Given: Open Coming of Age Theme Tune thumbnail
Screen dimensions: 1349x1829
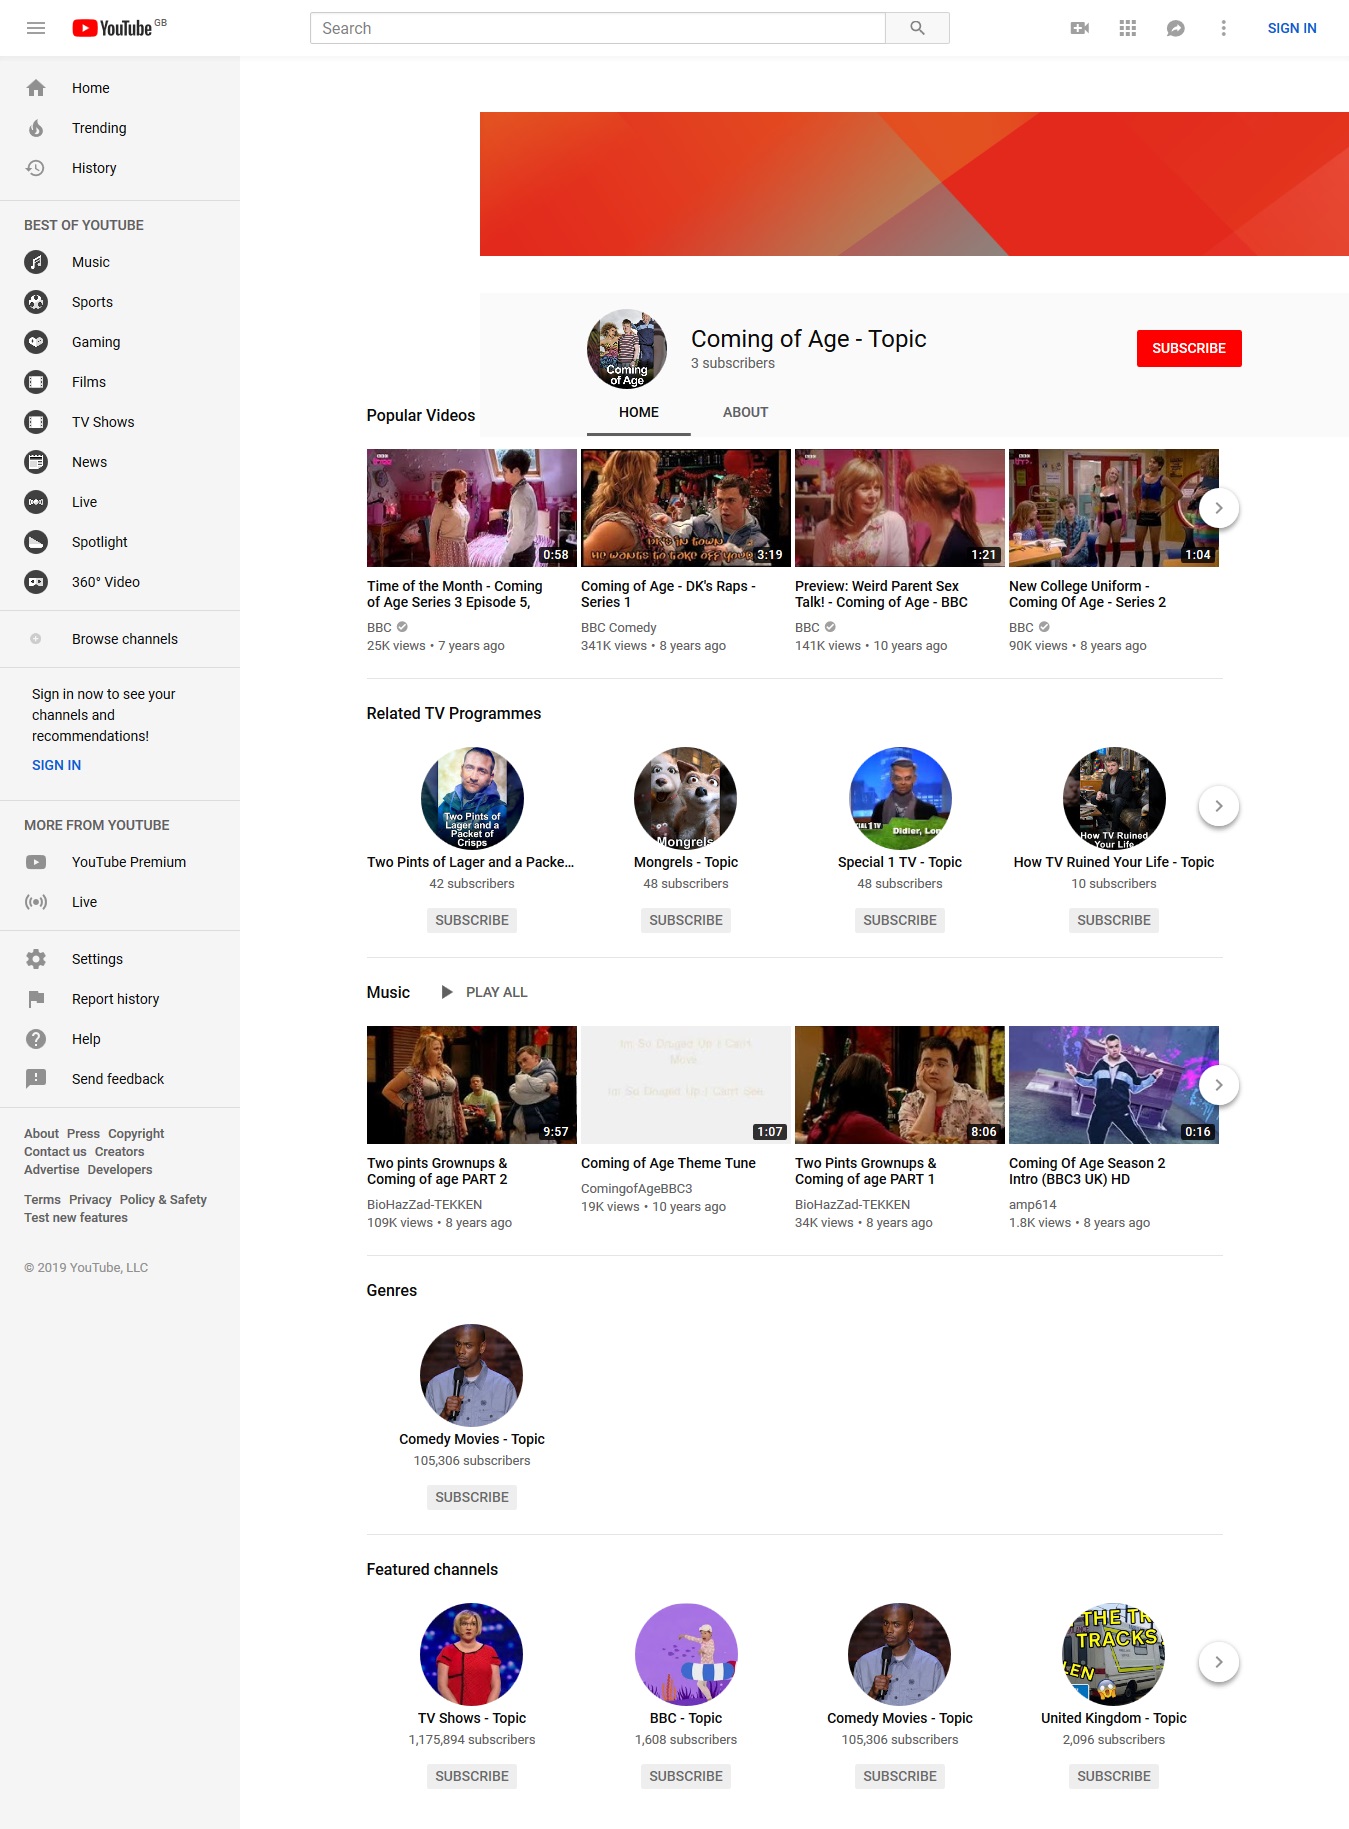Looking at the screenshot, I should 686,1085.
